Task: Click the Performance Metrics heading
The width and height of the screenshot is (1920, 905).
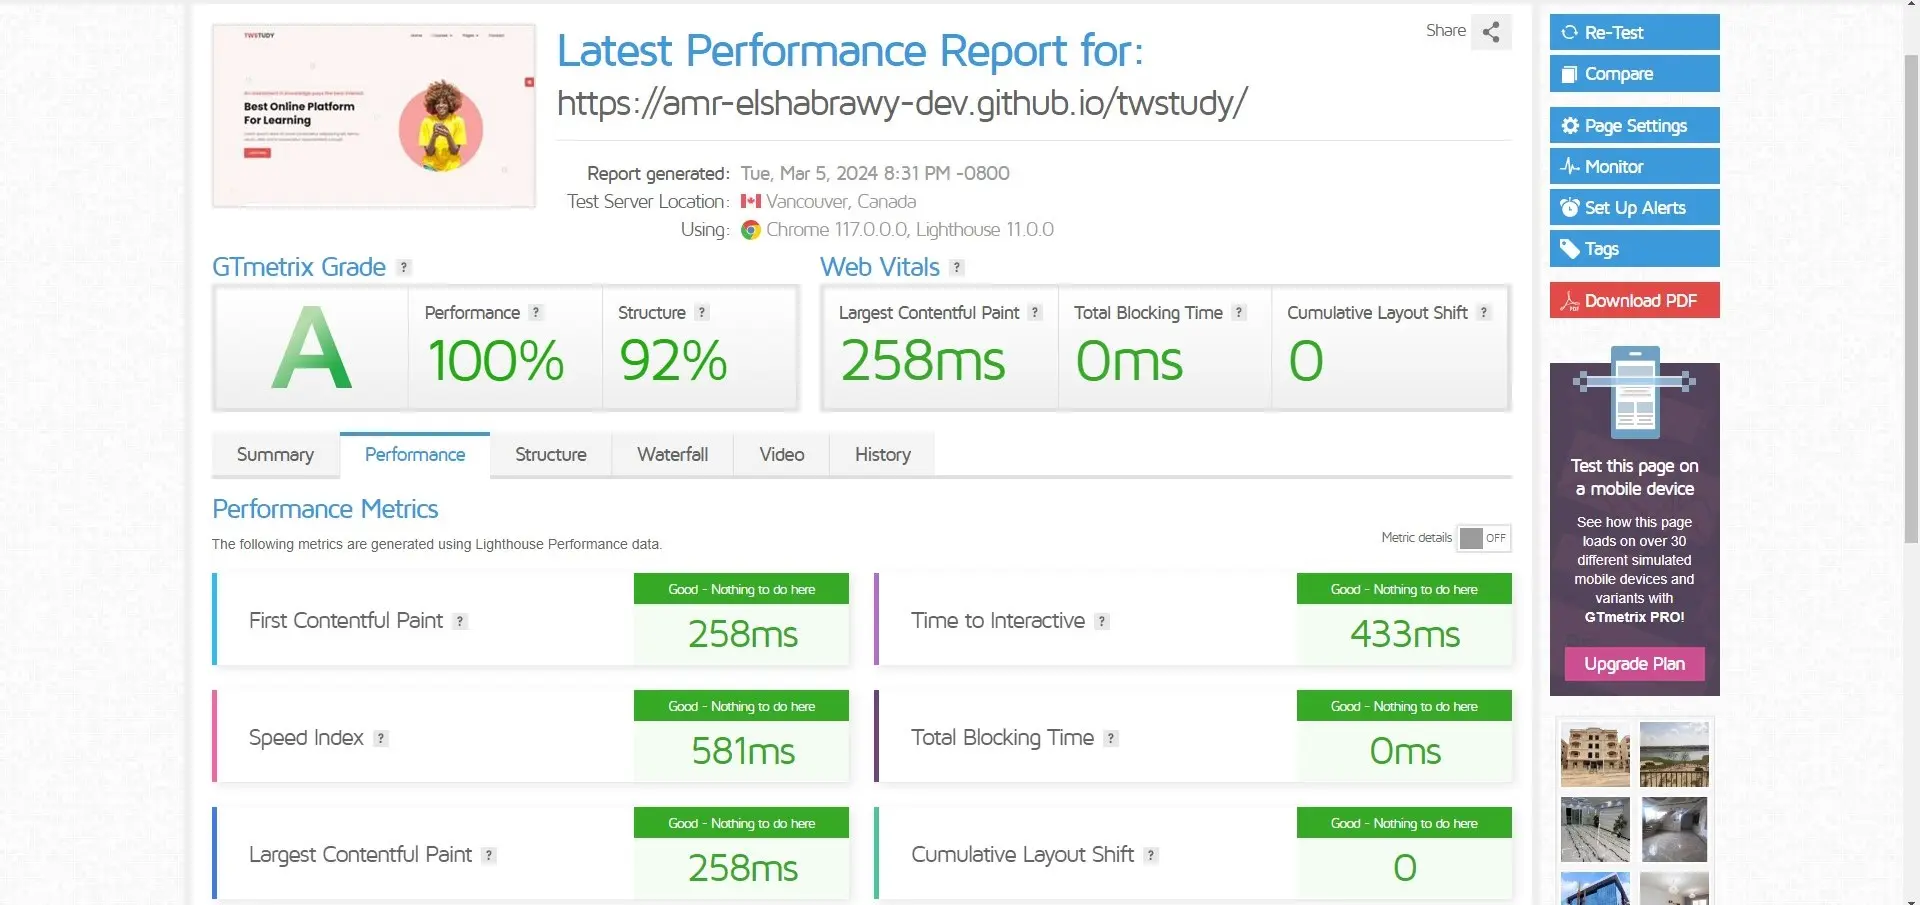Action: tap(325, 509)
